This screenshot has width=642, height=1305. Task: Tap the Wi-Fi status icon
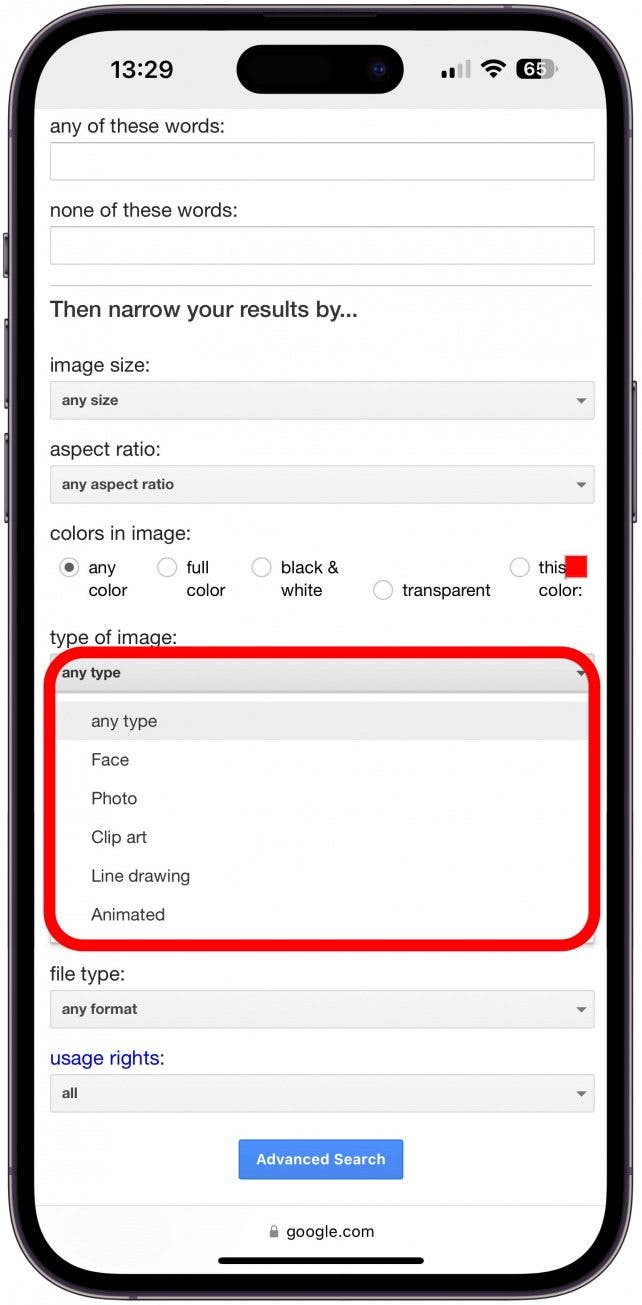(x=493, y=69)
